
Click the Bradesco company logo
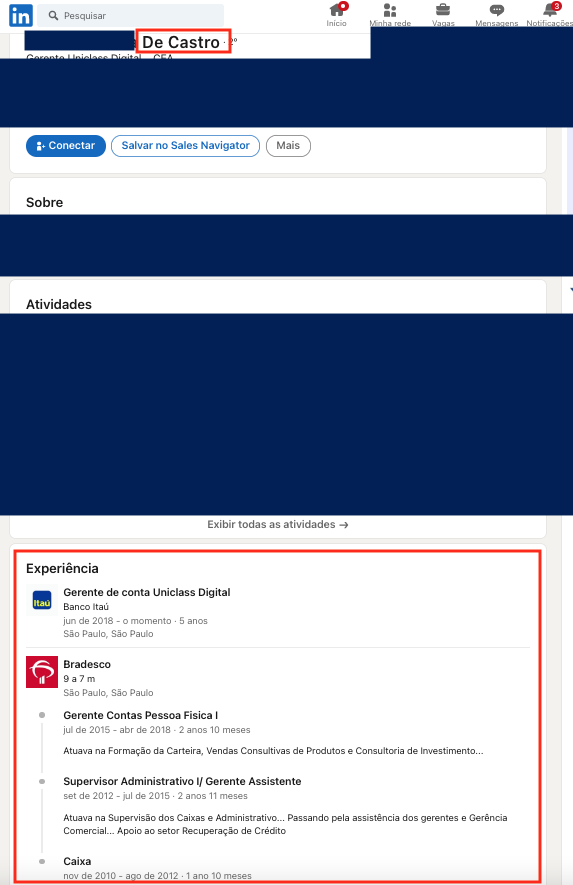42,672
